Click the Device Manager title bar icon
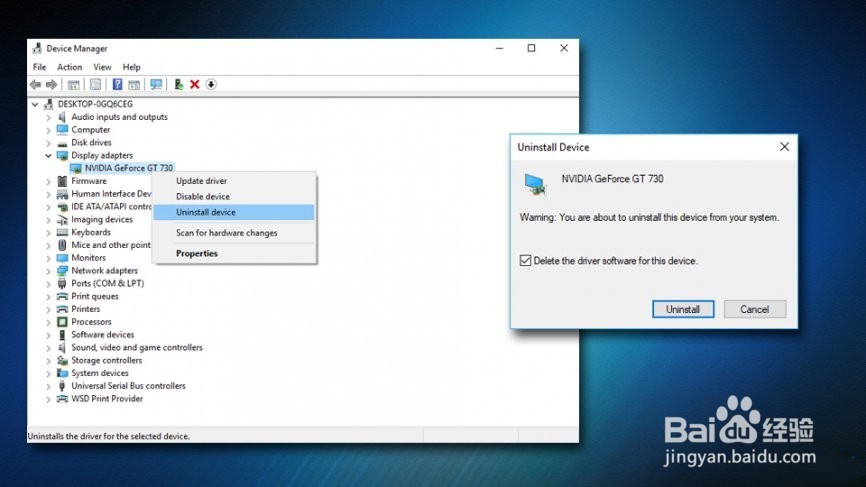 coord(37,49)
